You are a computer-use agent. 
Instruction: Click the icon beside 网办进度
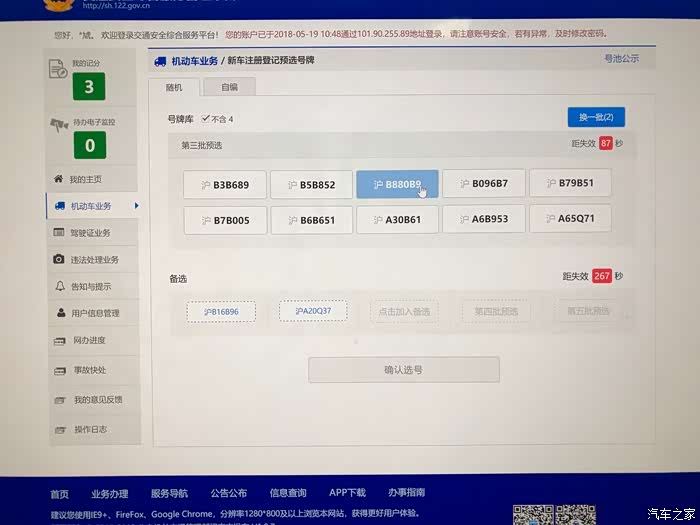[x=60, y=341]
